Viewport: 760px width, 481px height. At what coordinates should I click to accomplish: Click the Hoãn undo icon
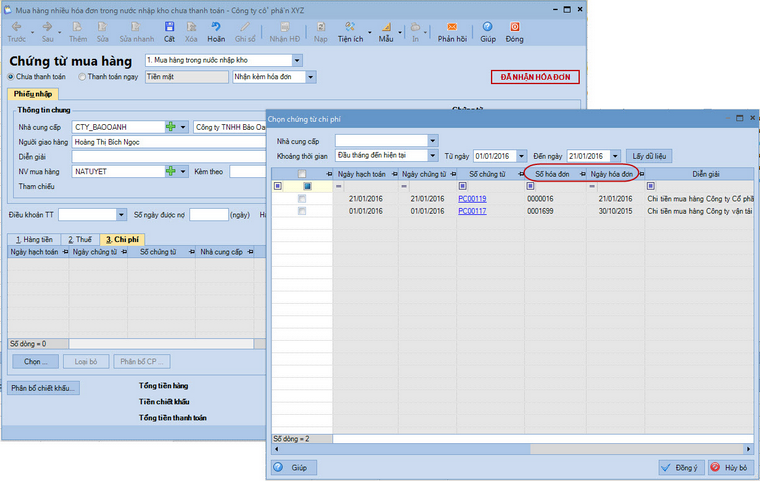[x=216, y=27]
